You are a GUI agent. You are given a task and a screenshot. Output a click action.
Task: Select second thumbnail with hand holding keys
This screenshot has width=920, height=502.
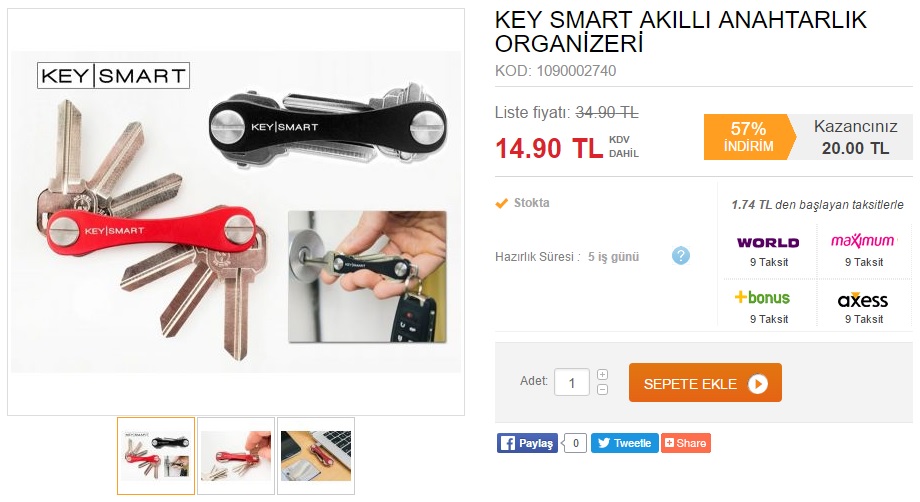click(x=236, y=456)
